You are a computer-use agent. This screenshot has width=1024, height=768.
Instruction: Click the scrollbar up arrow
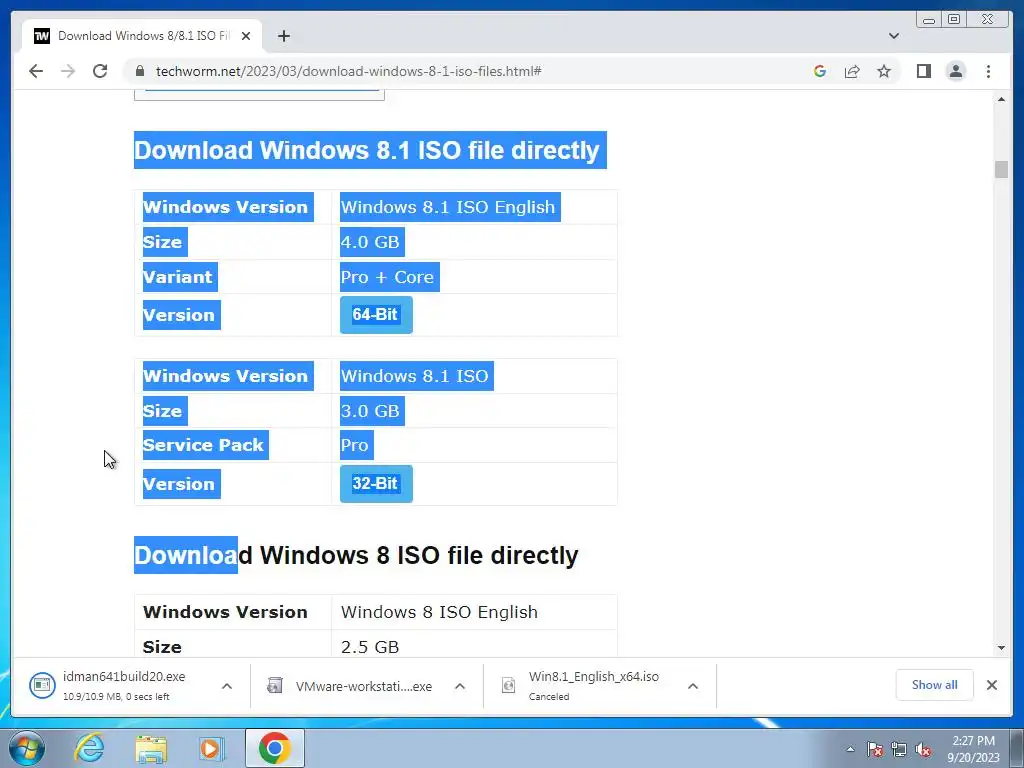(1001, 99)
